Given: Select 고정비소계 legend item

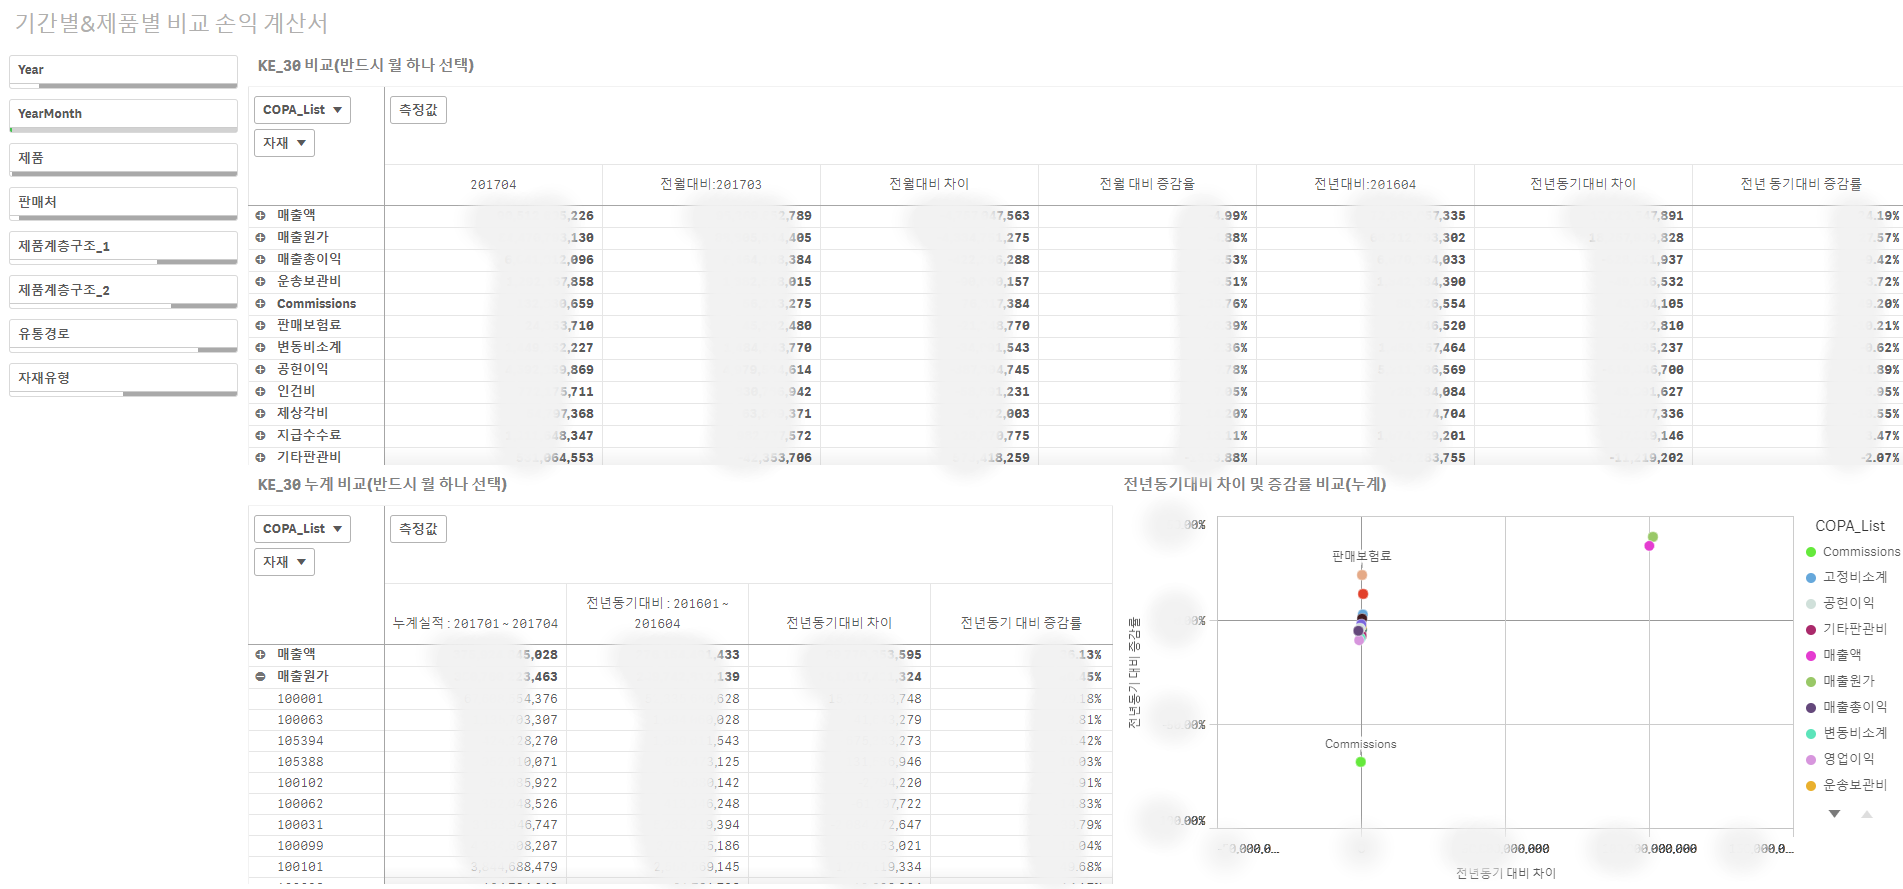Looking at the screenshot, I should tap(1846, 578).
